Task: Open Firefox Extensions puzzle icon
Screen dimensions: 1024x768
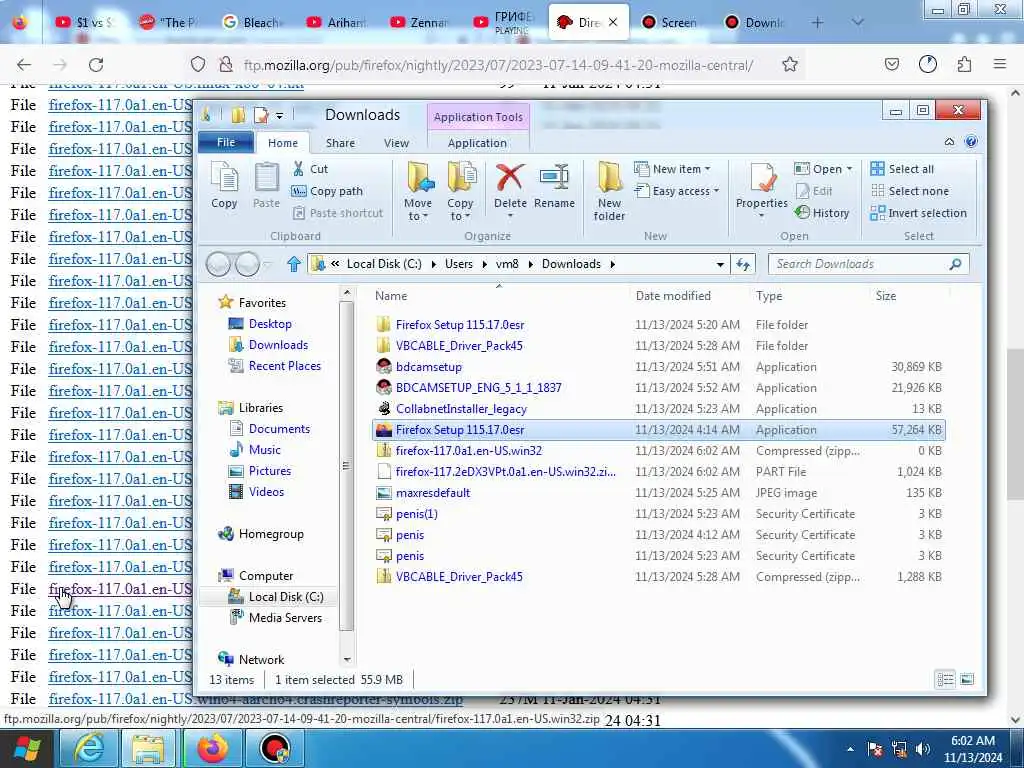Action: coord(964,64)
